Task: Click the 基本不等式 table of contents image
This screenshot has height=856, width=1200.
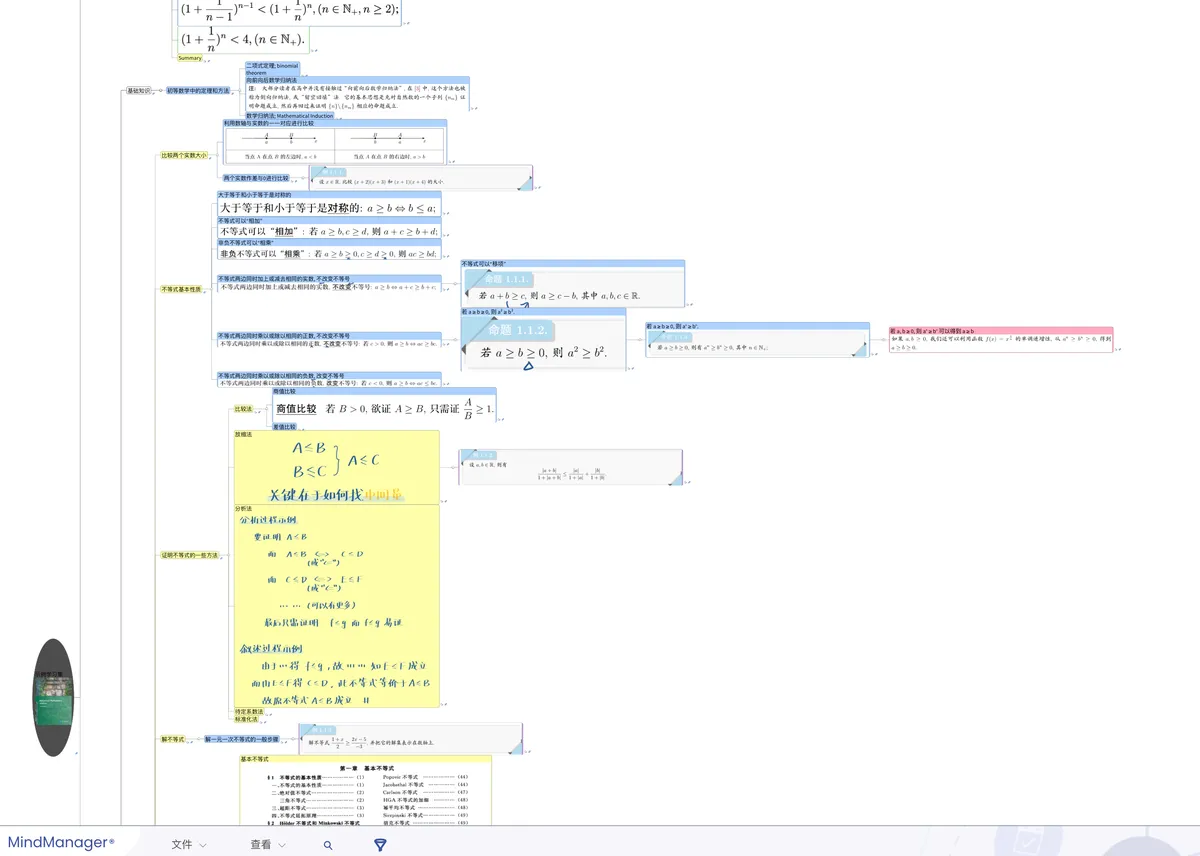Action: point(365,795)
